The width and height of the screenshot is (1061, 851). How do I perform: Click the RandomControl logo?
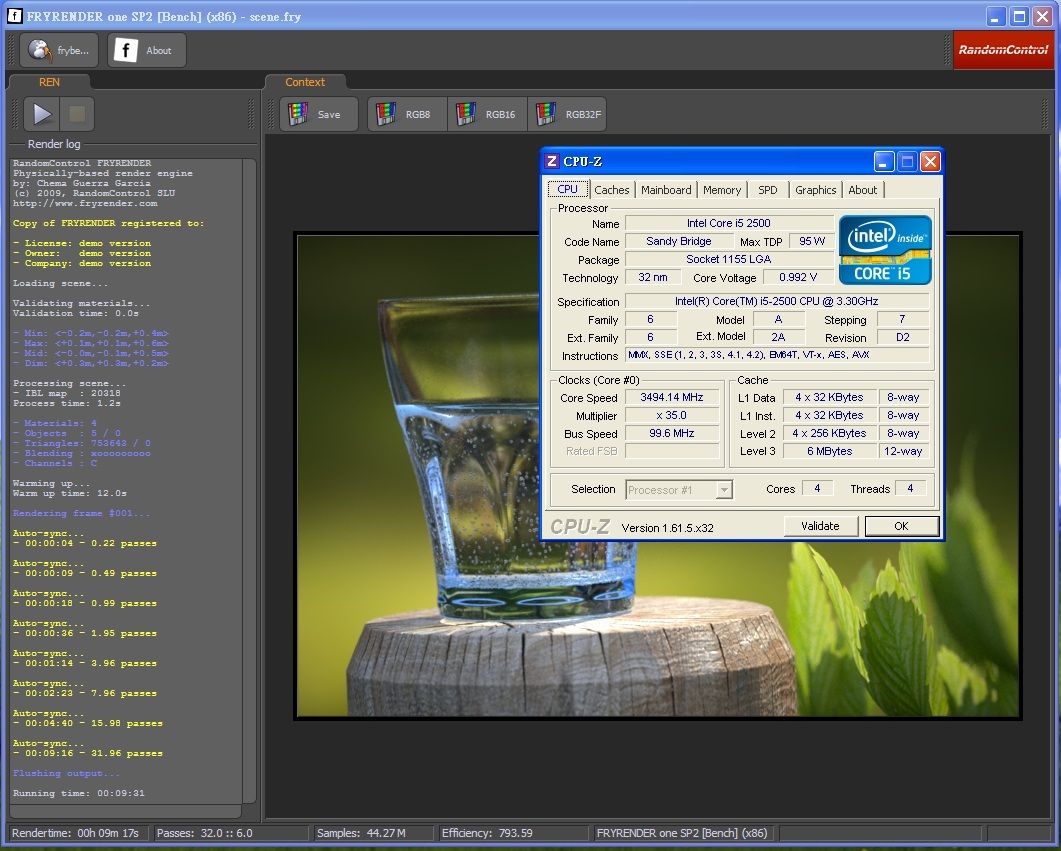(1003, 49)
